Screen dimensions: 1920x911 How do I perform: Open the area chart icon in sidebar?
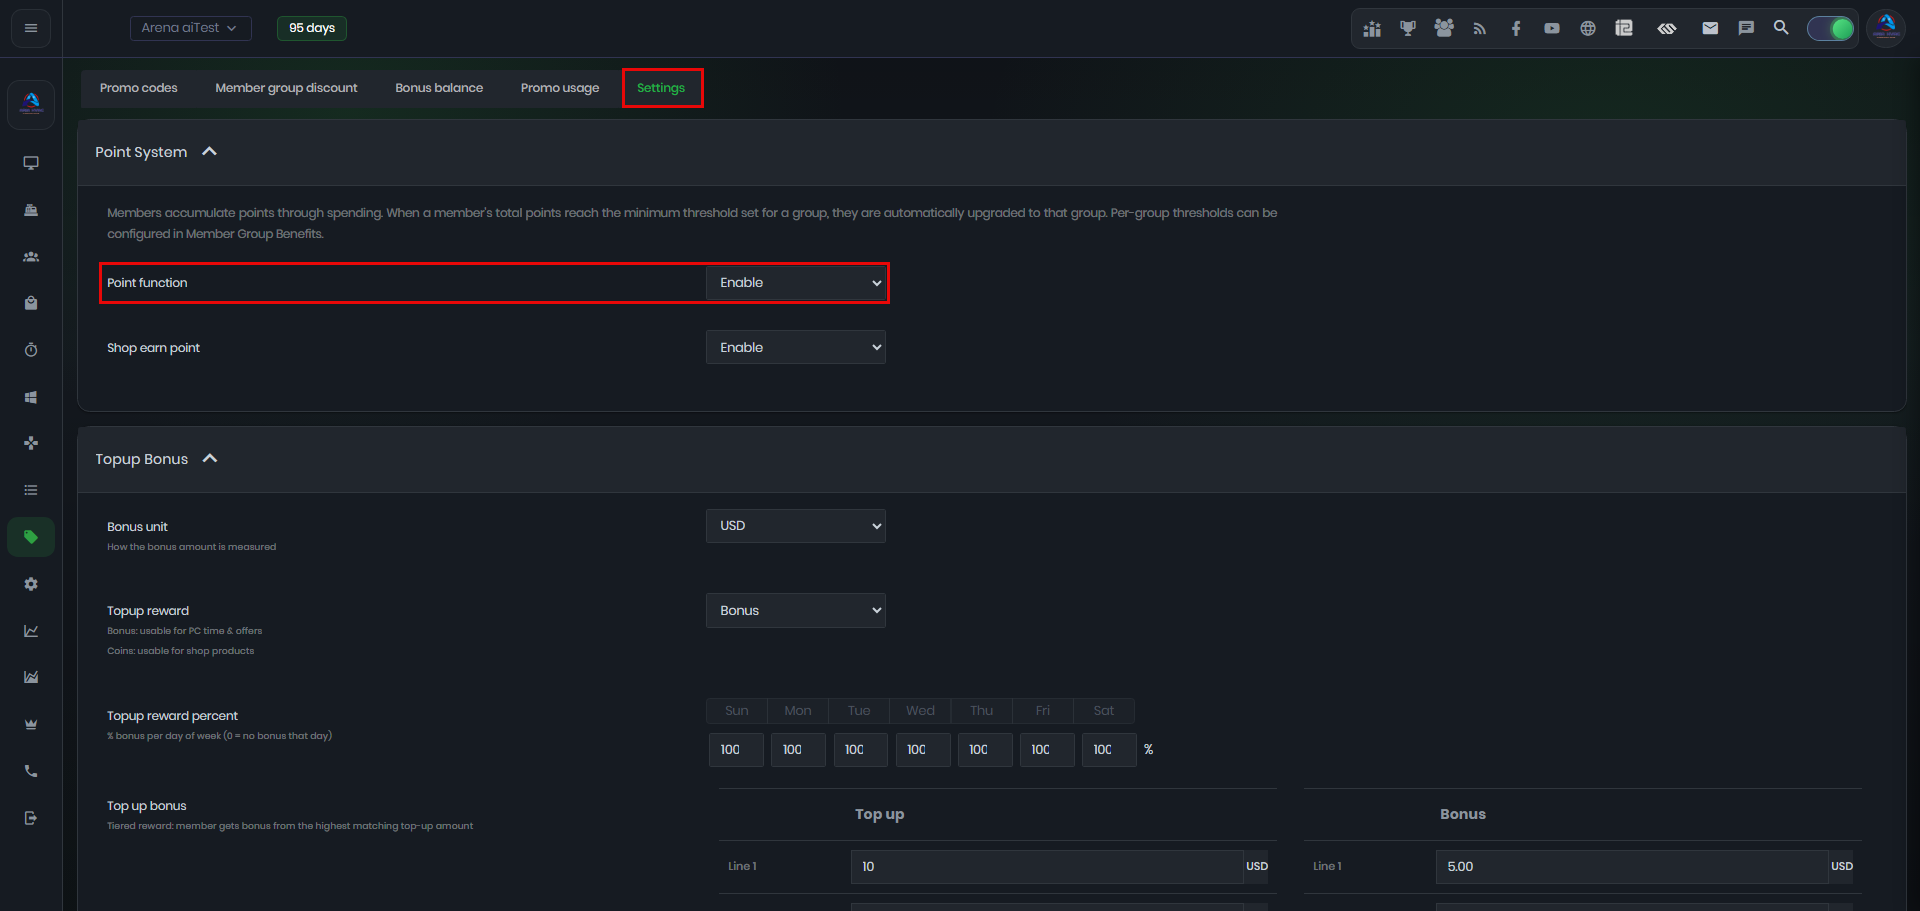(x=31, y=677)
